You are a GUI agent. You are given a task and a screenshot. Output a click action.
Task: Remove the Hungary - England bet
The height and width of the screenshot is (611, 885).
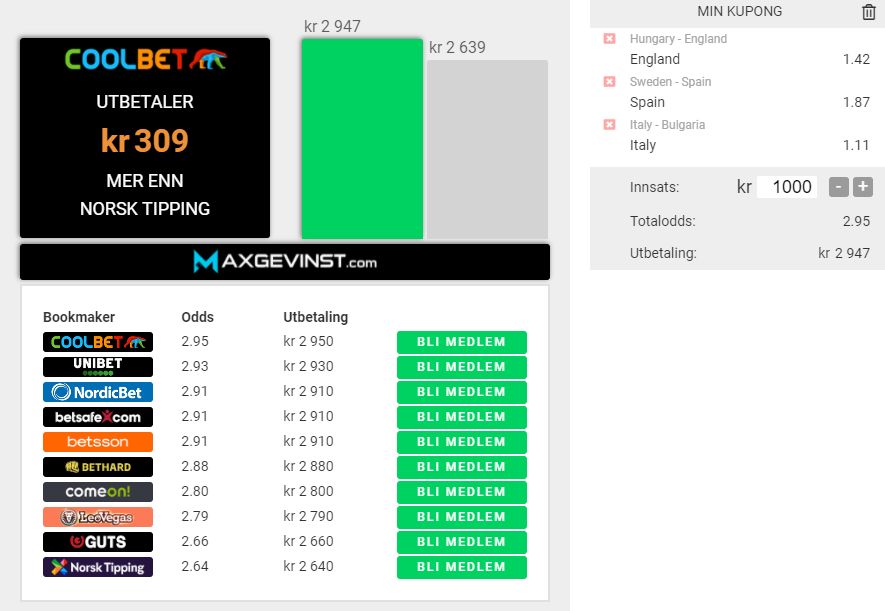pos(610,38)
